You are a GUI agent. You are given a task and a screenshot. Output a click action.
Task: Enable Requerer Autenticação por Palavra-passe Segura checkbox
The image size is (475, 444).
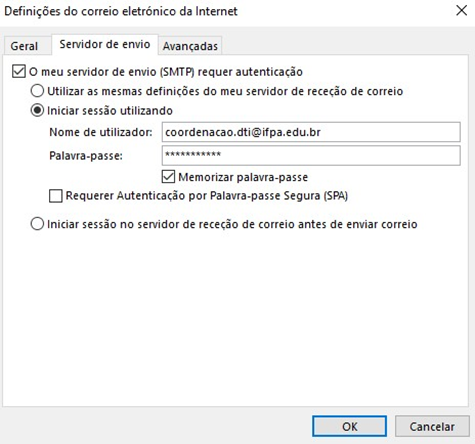click(56, 196)
